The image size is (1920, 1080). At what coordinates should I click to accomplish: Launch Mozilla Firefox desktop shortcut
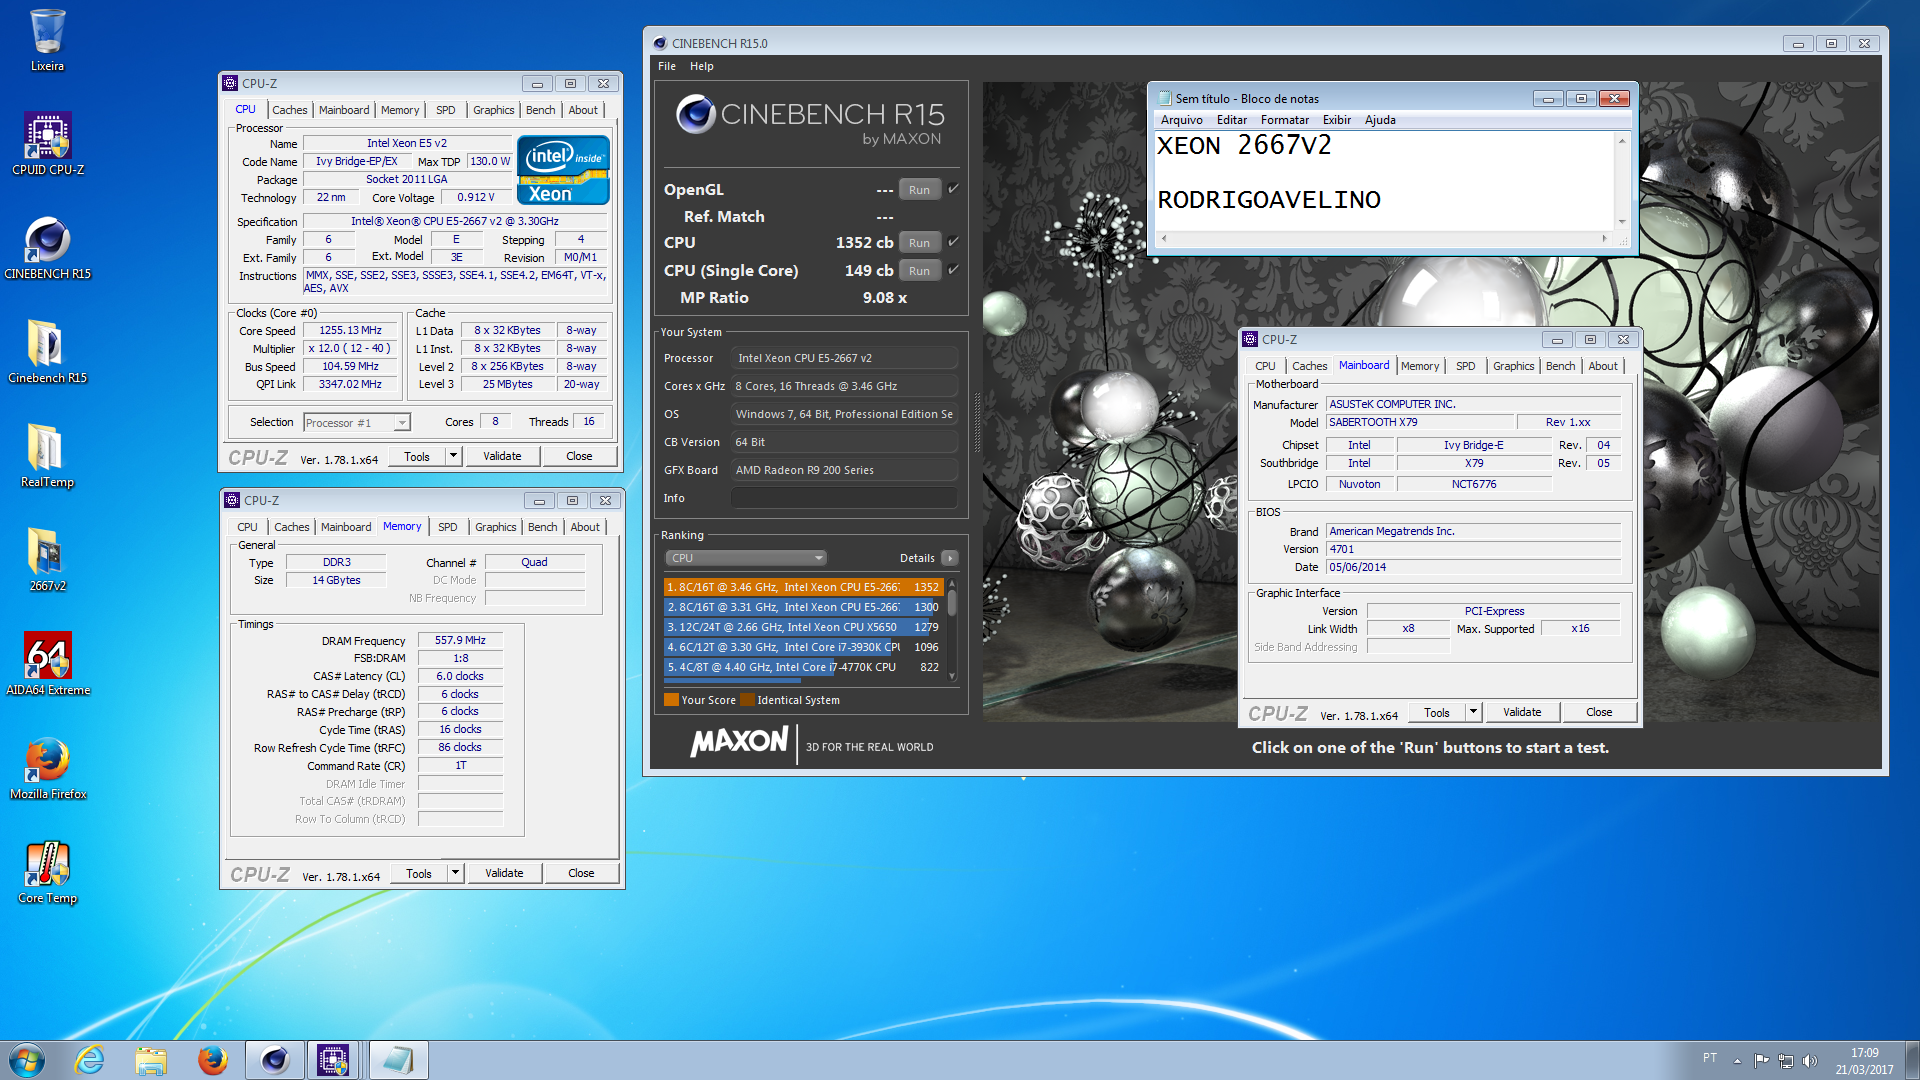[47, 768]
